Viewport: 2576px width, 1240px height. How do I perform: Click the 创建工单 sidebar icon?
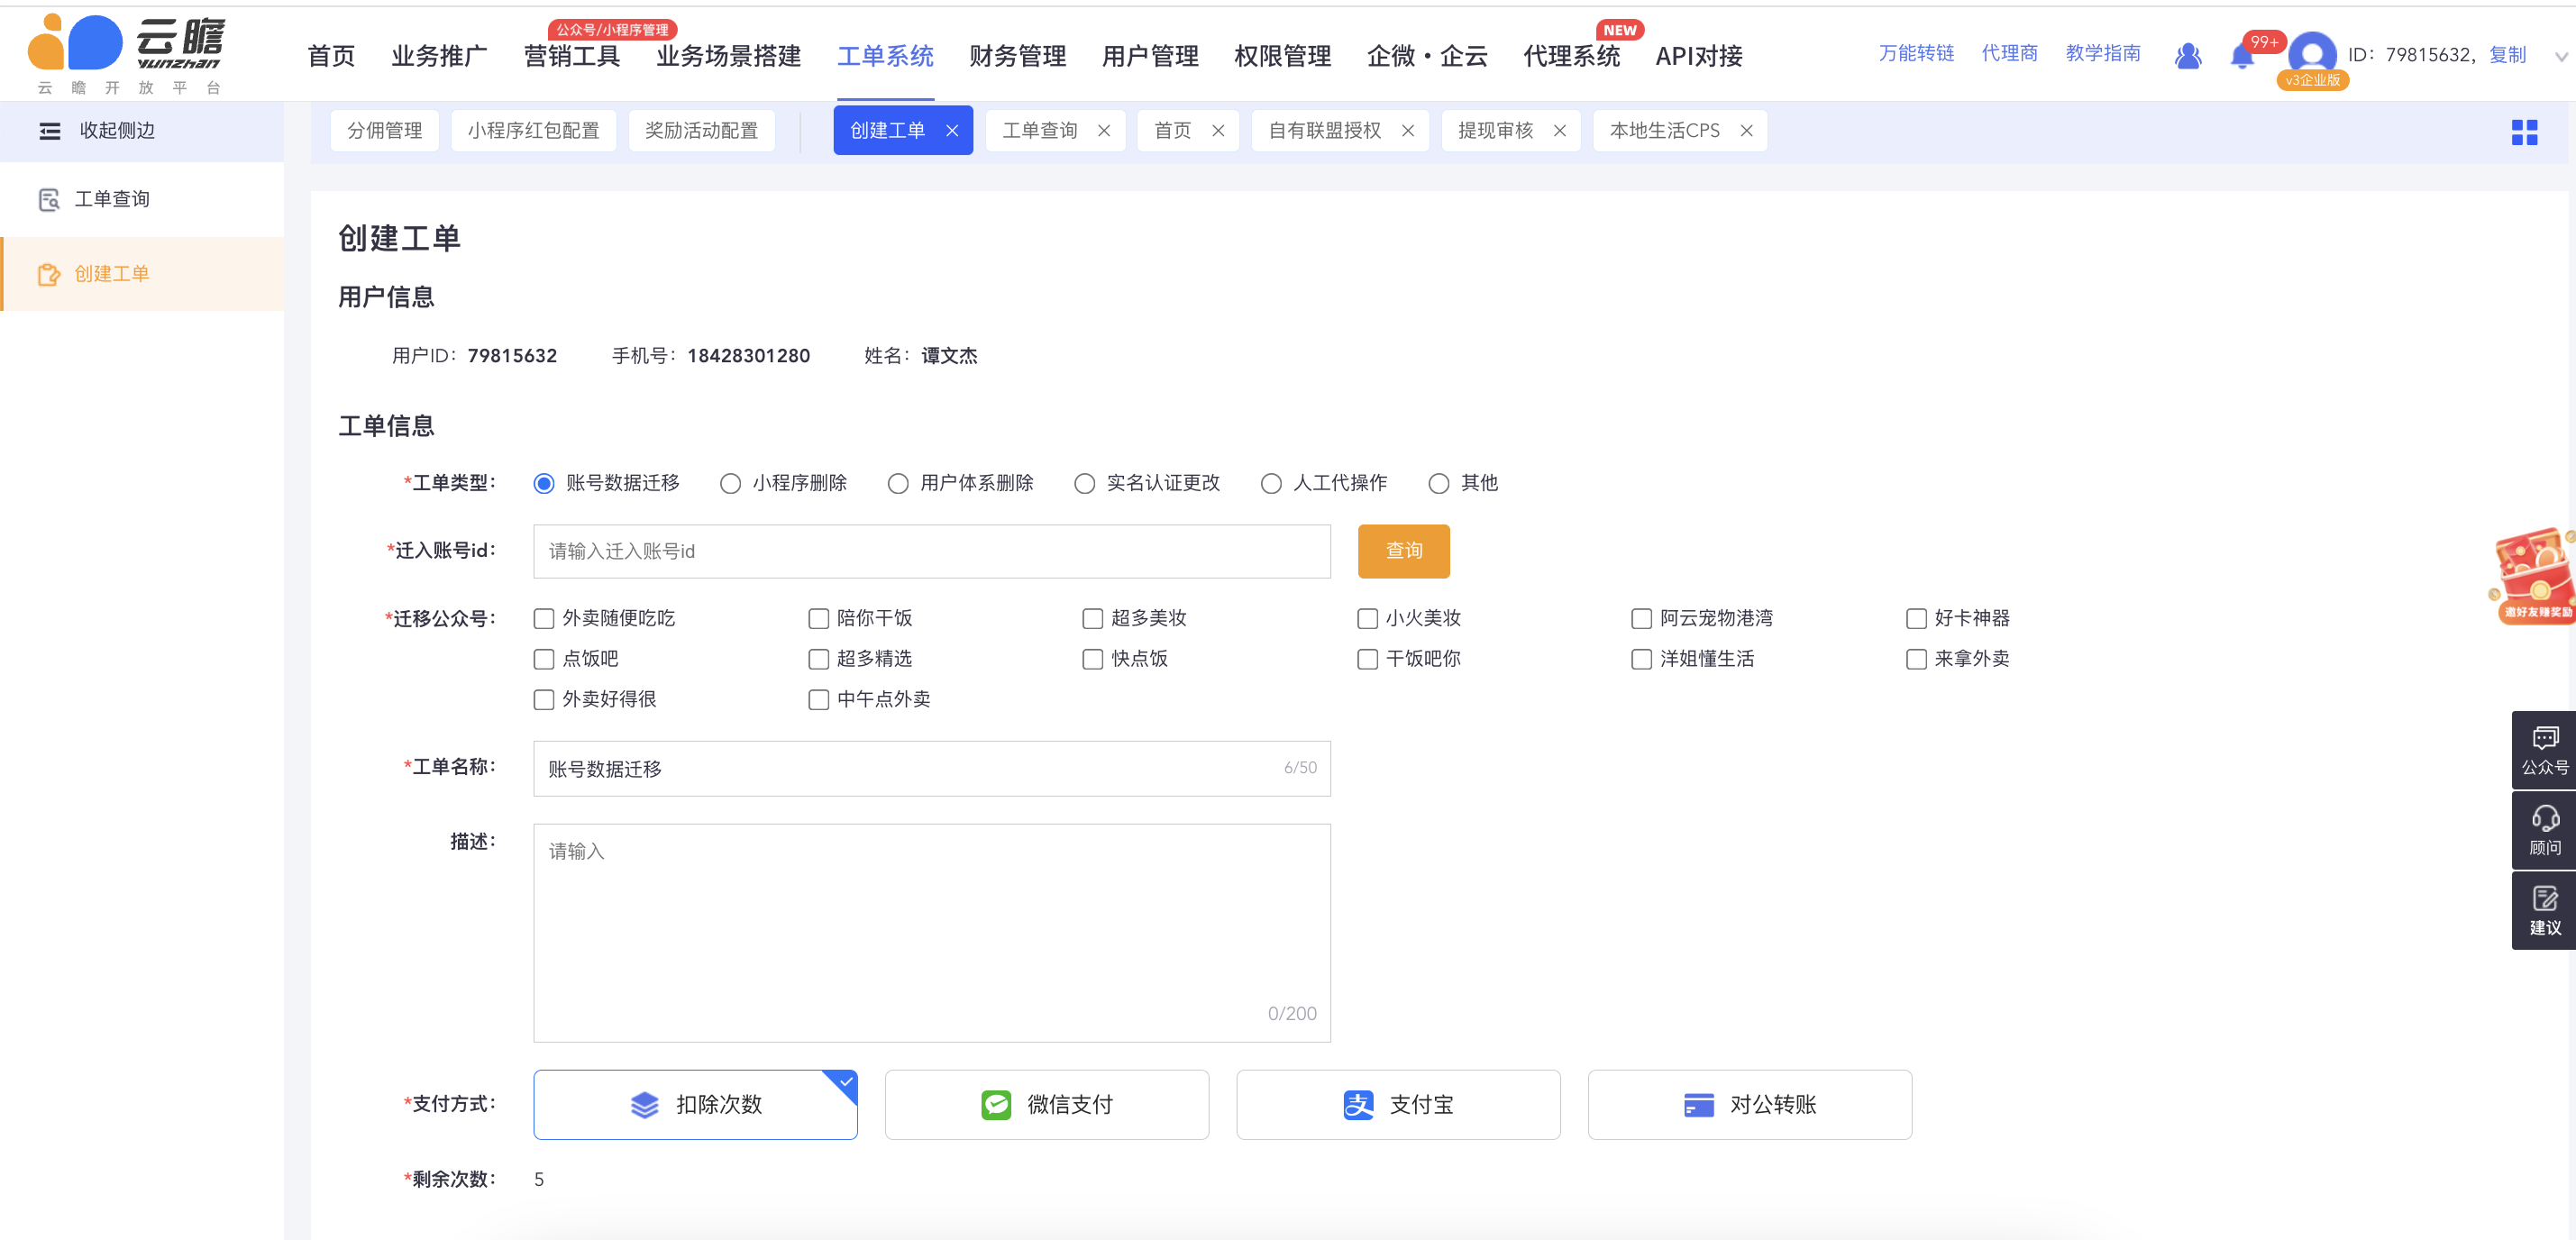coord(49,274)
